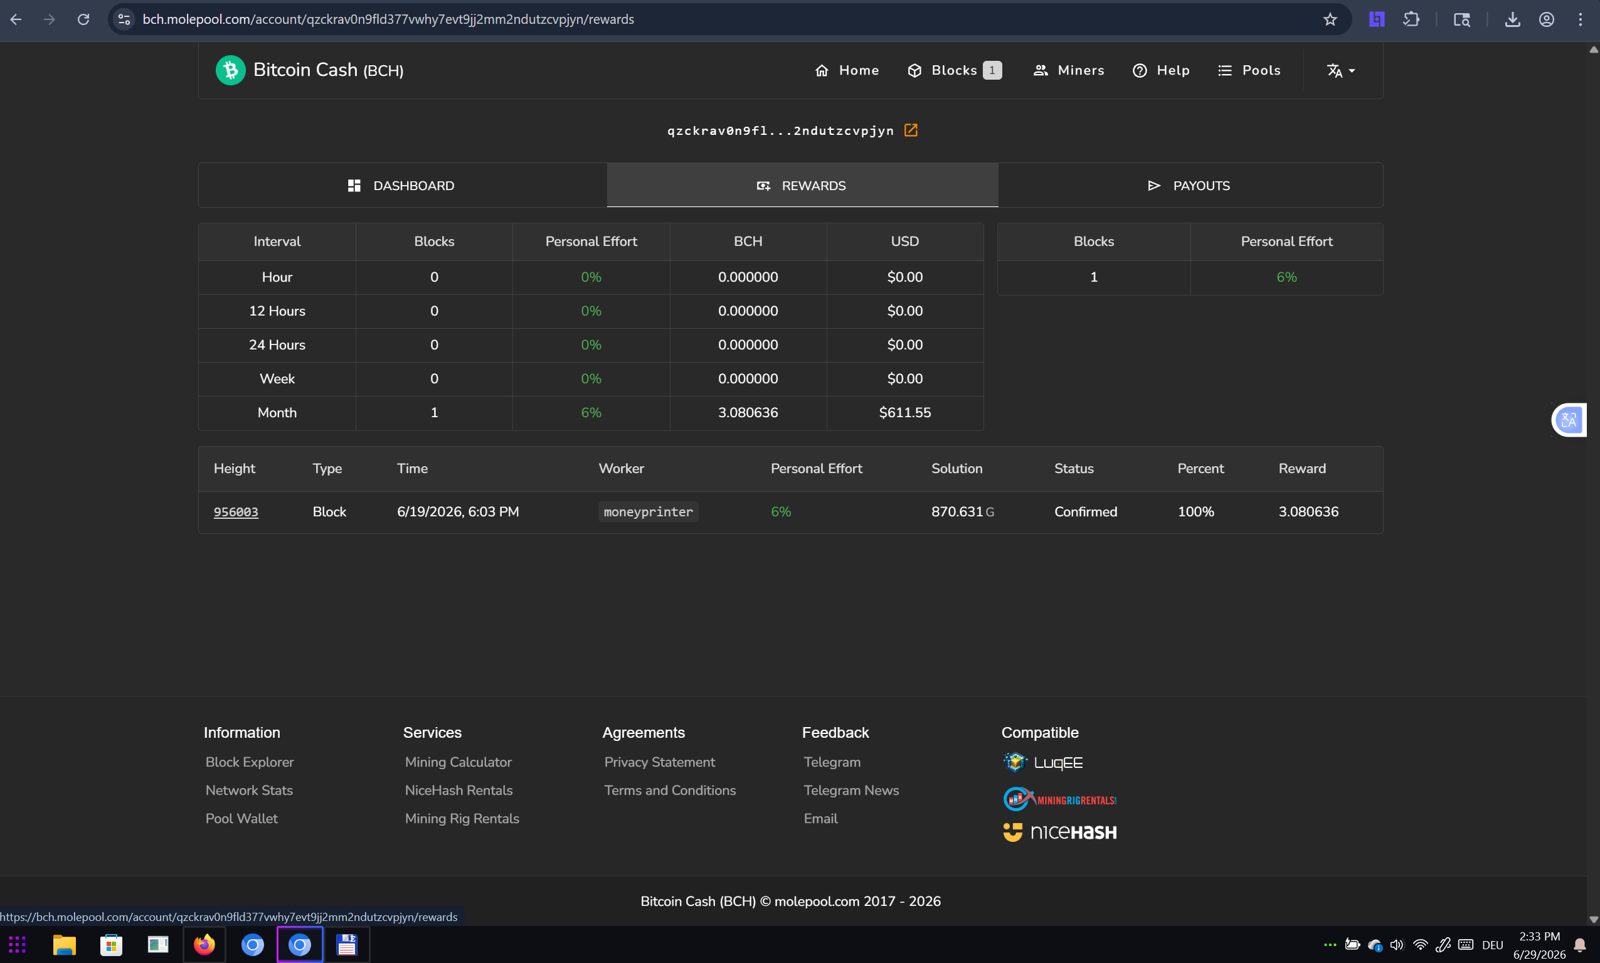Screen dimensions: 1600x963
Task: Bookmark this page with star icon
Action: point(1330,19)
